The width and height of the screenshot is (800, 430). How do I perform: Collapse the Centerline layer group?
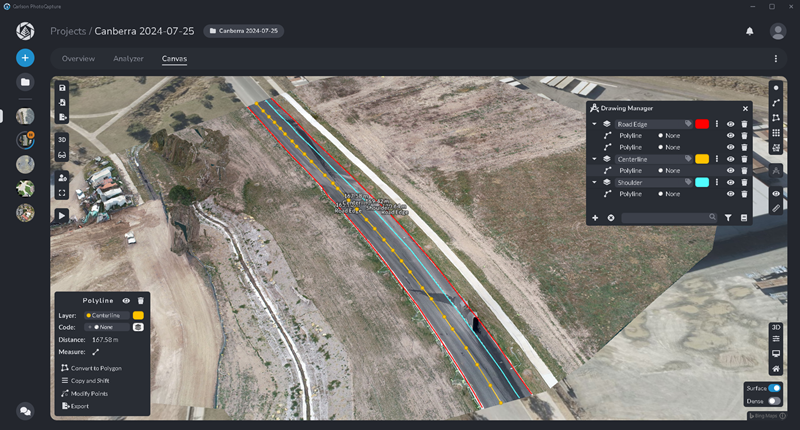pos(594,159)
